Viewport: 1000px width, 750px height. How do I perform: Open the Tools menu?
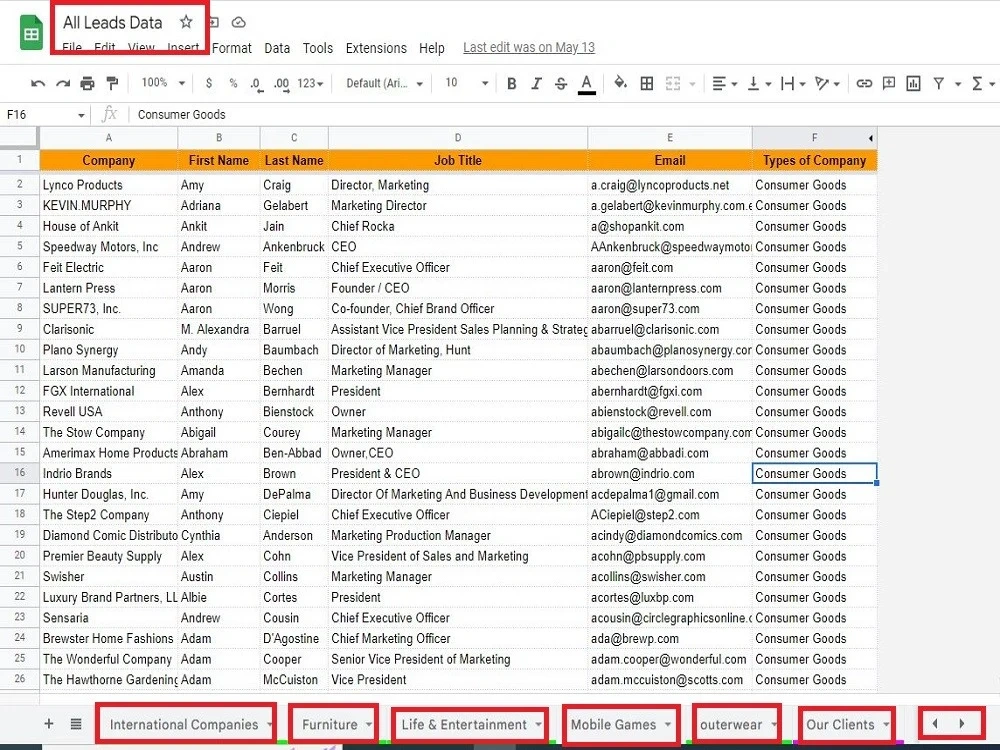coord(318,48)
